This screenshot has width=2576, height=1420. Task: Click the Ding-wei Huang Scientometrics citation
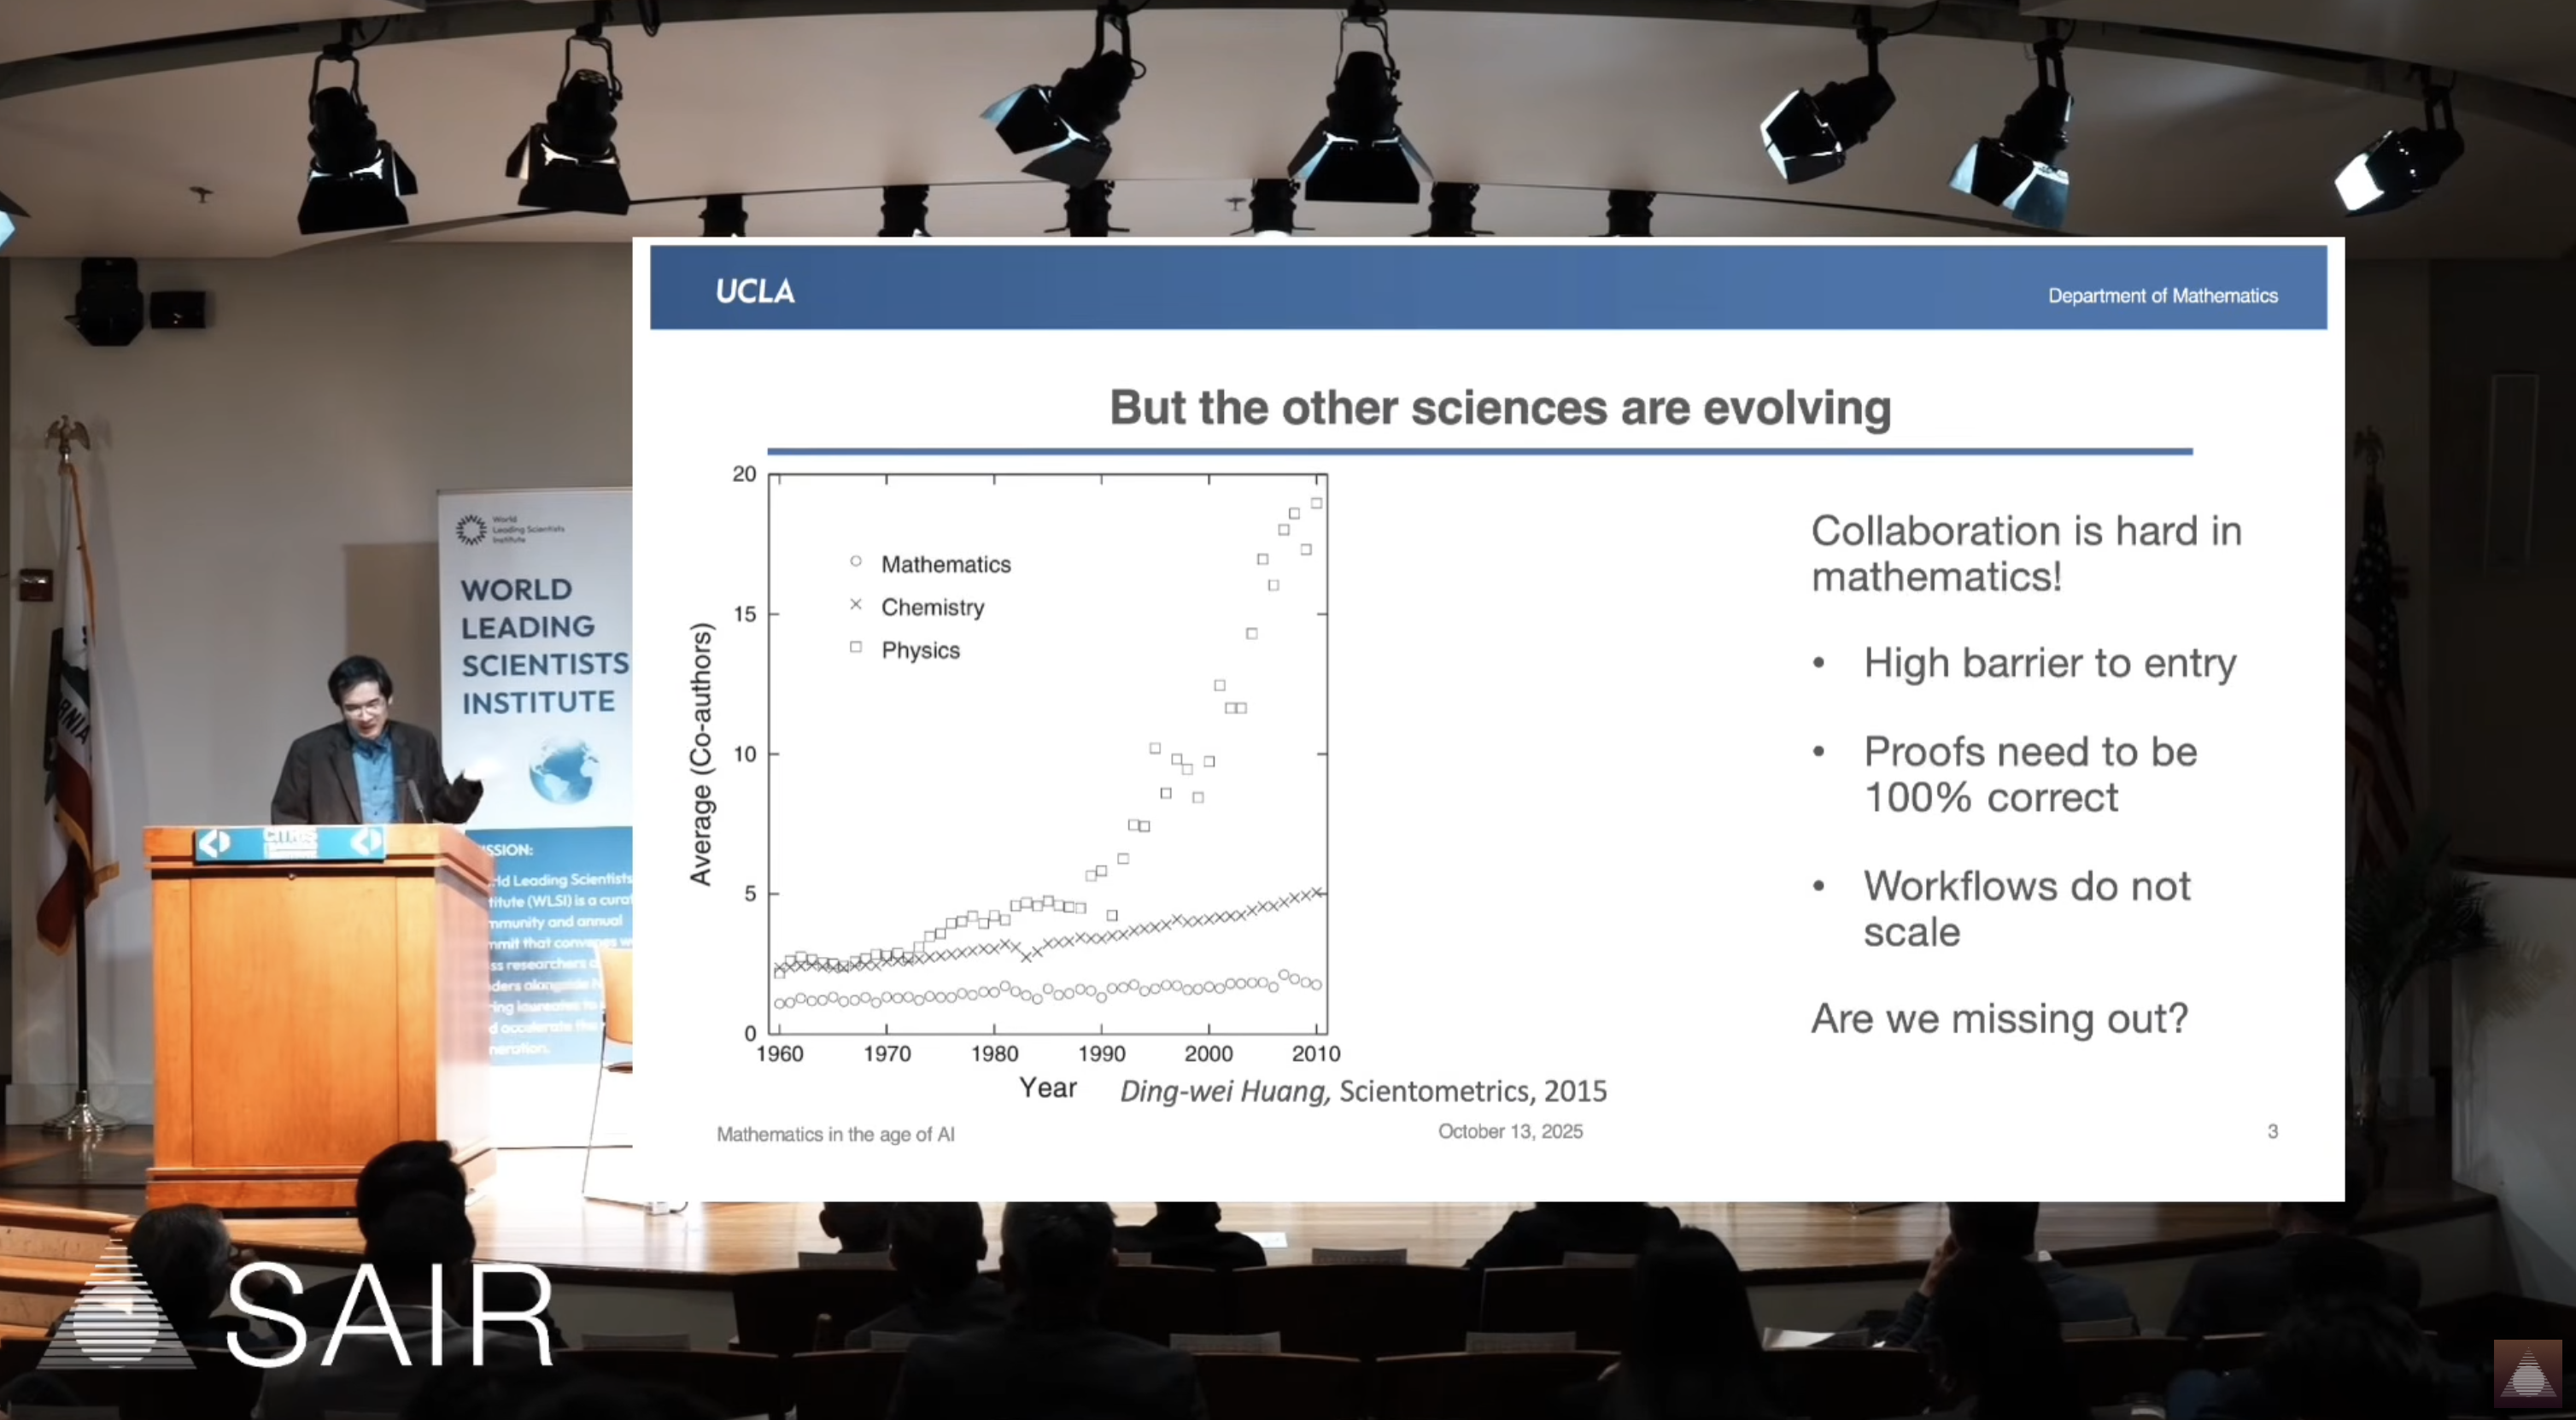pos(1363,1091)
